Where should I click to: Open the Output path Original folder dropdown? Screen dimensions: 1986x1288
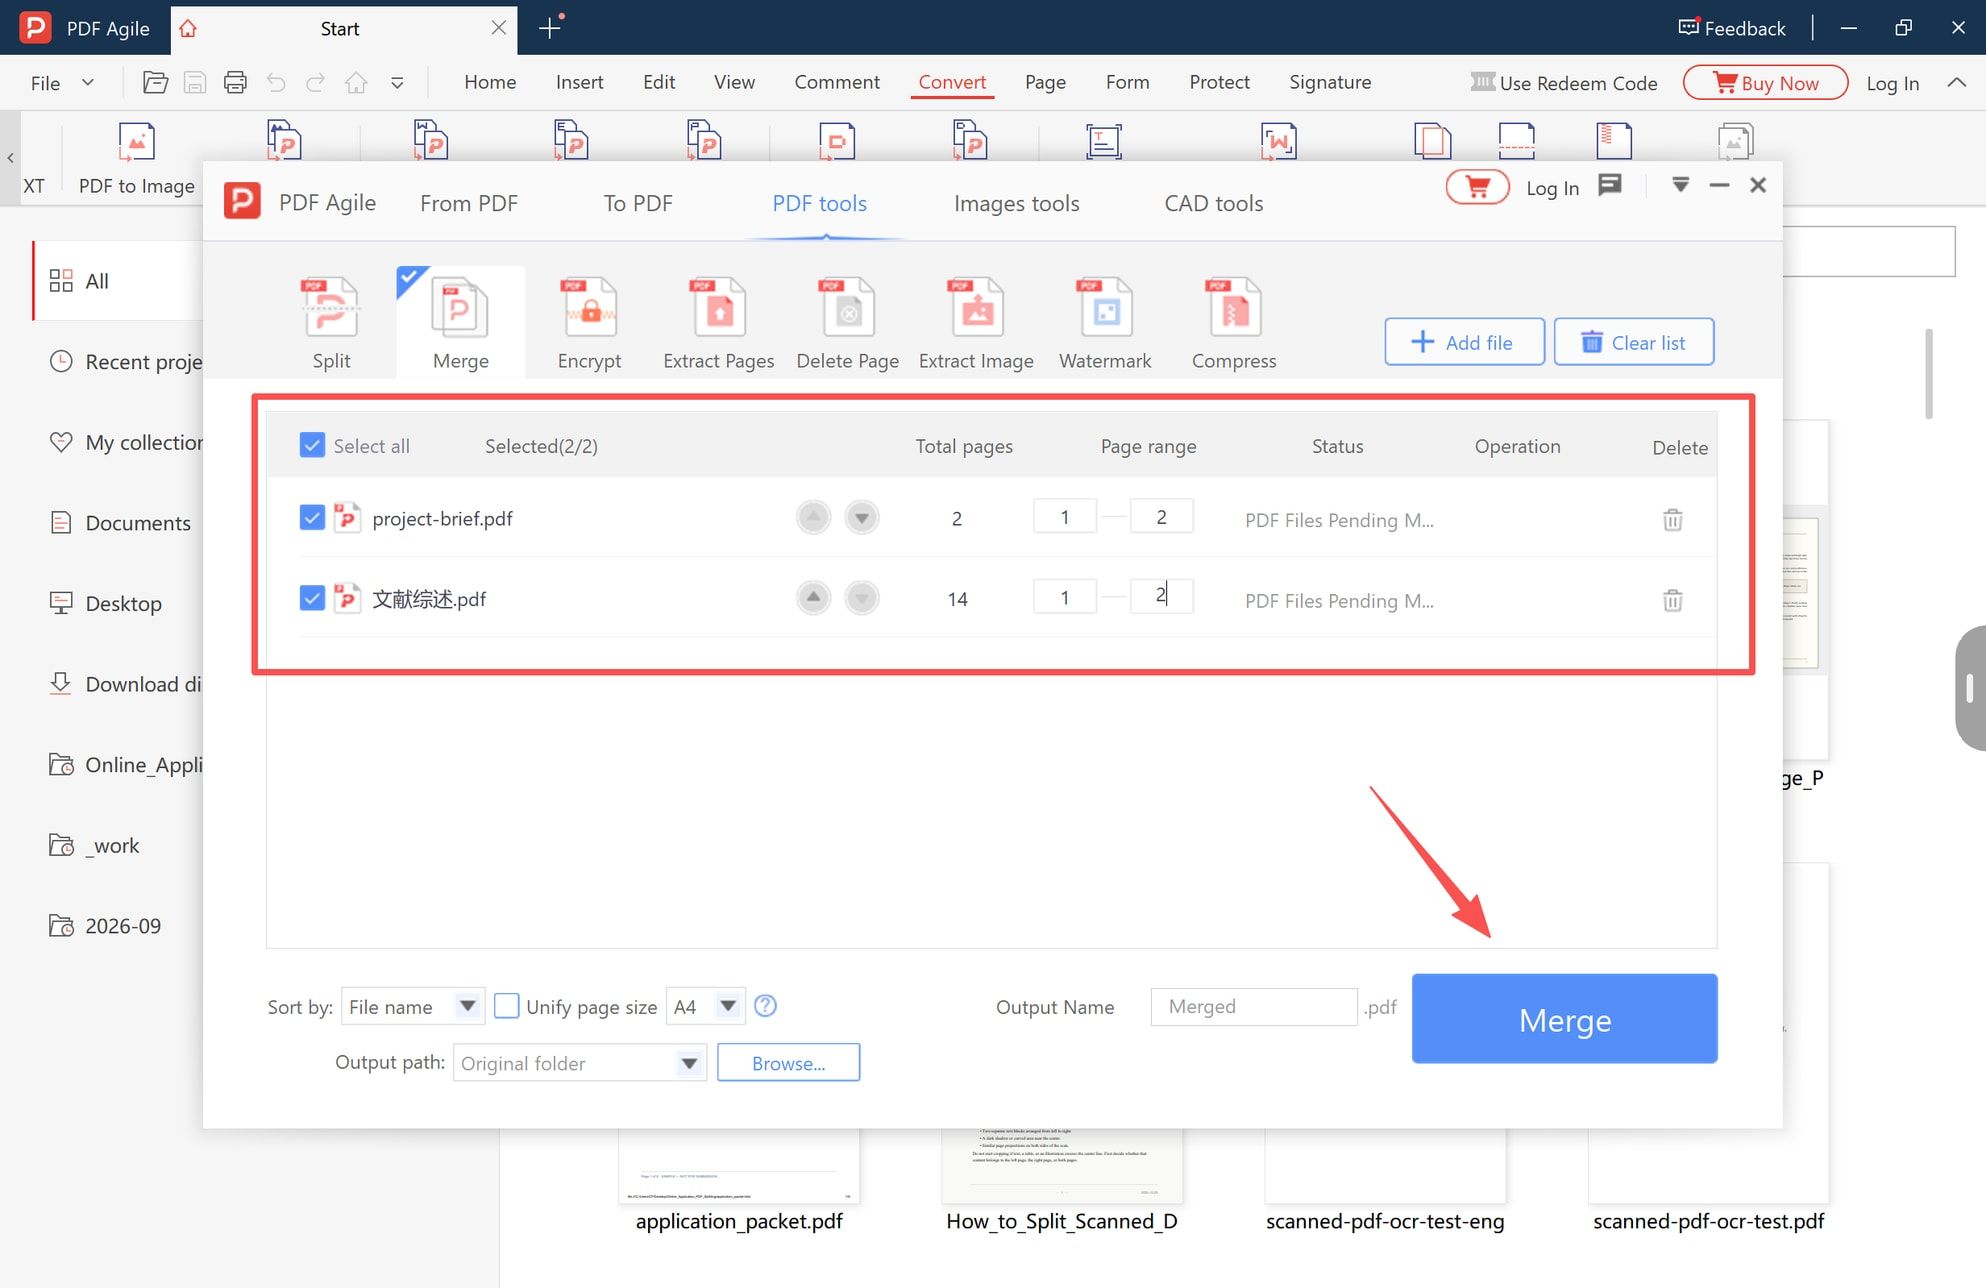coord(580,1062)
